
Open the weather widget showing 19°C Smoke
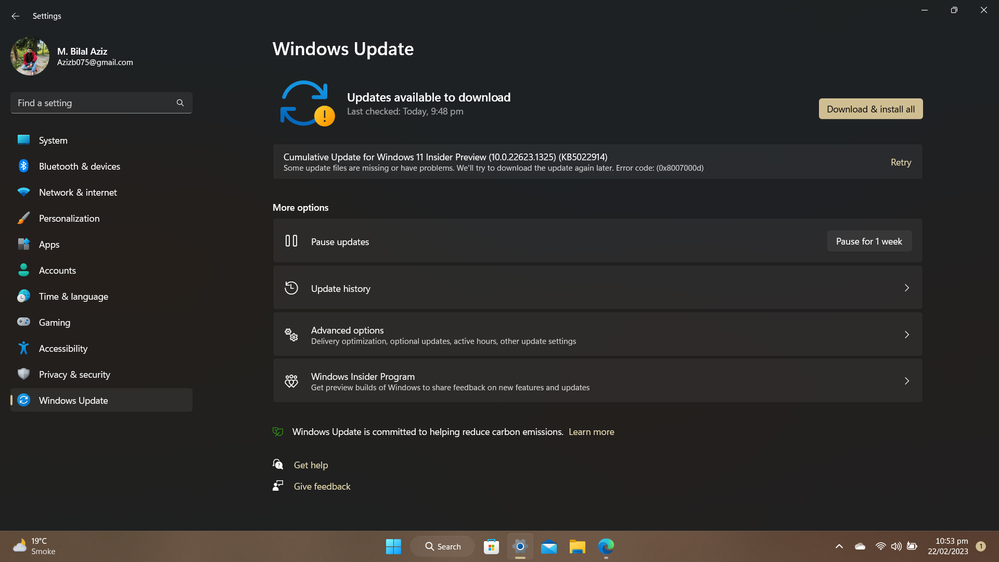click(34, 546)
